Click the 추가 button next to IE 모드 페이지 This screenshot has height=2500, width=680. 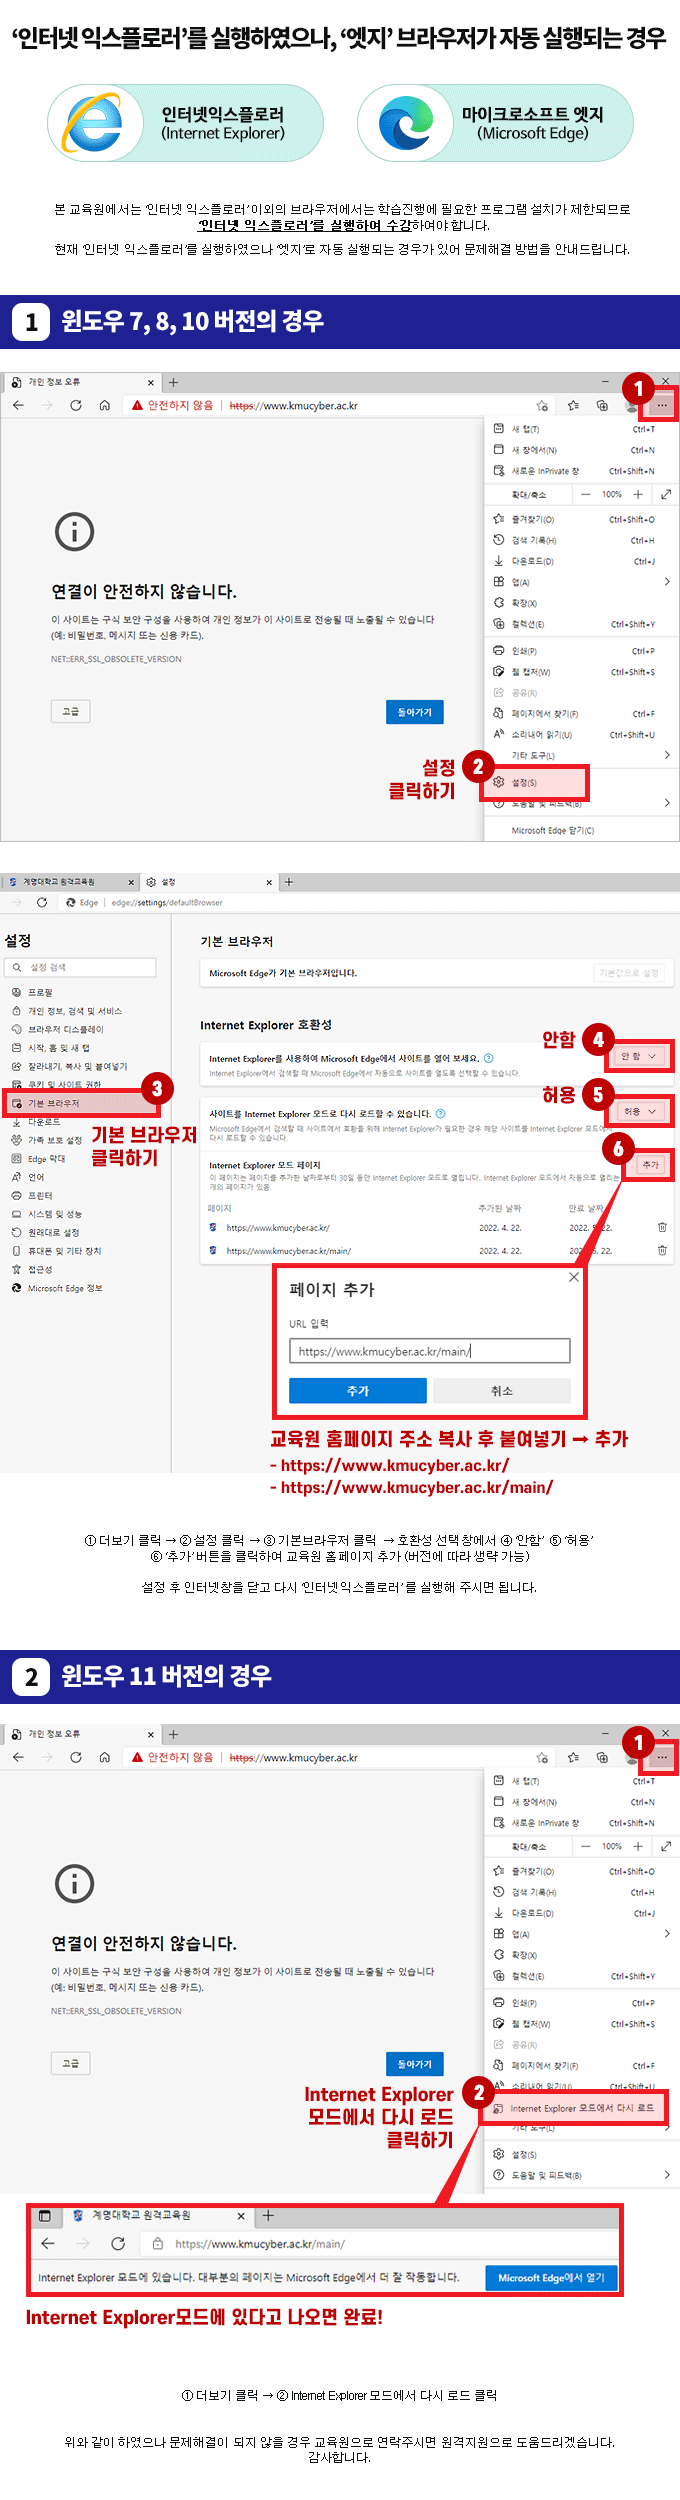(651, 1165)
